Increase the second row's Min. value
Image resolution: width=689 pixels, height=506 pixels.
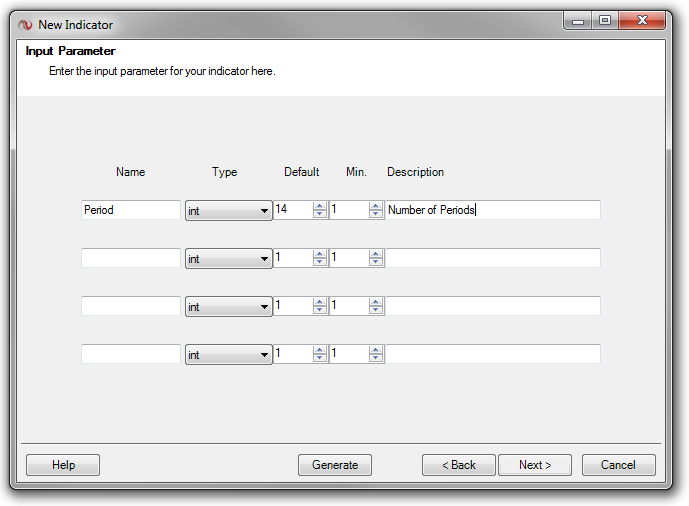pyautogui.click(x=375, y=254)
